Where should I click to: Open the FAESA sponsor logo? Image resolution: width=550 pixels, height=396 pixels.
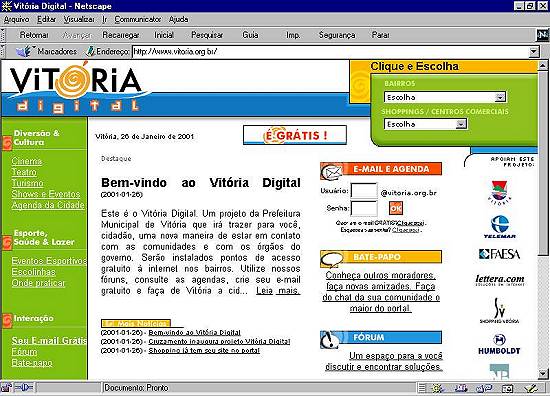(x=499, y=254)
